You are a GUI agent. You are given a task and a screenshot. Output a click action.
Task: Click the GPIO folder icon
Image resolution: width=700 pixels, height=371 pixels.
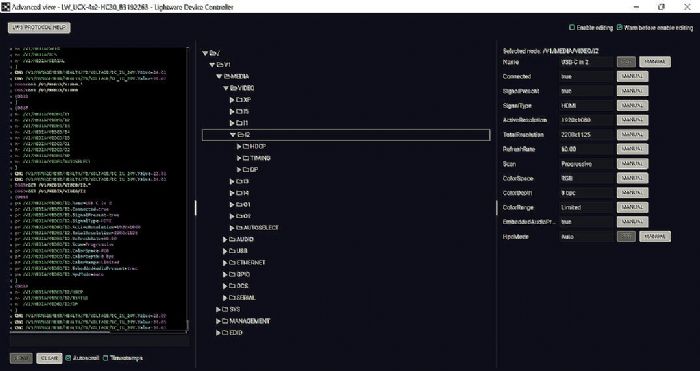pyautogui.click(x=232, y=275)
